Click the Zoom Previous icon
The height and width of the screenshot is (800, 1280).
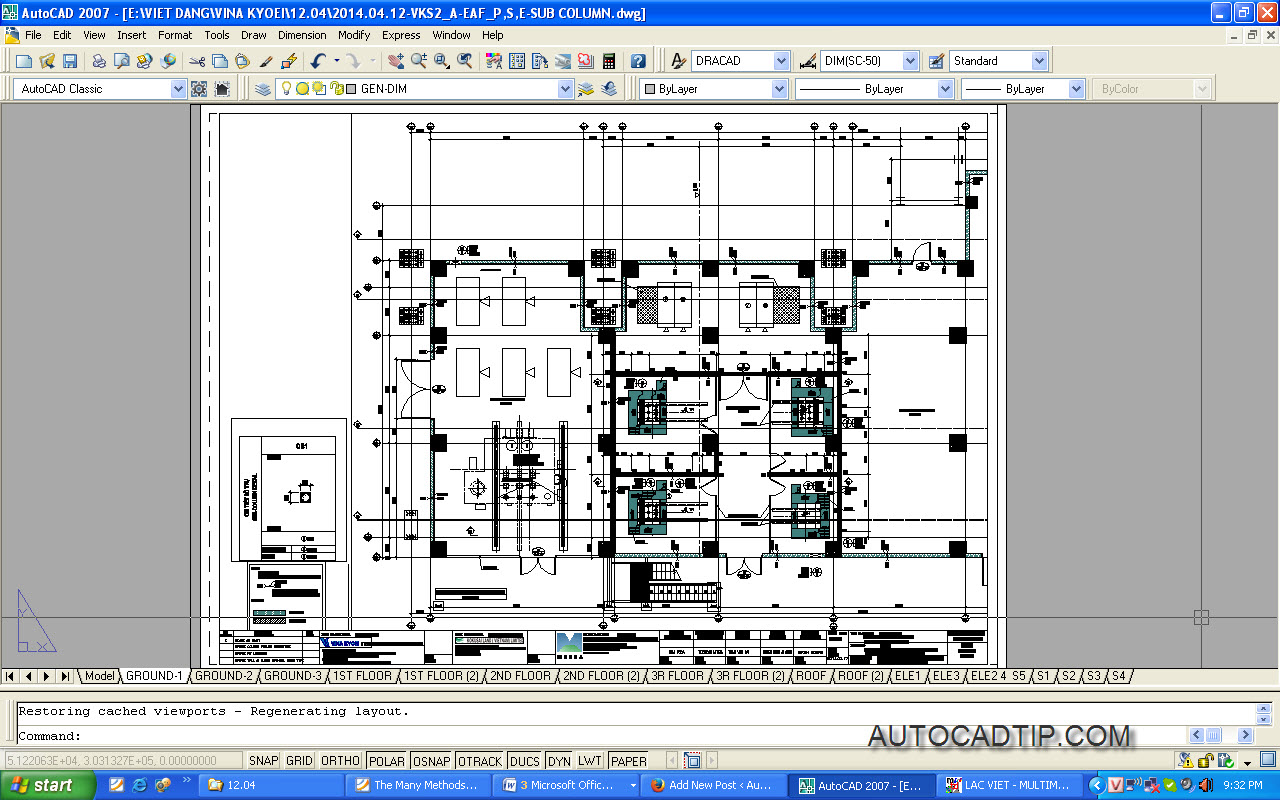(x=465, y=61)
